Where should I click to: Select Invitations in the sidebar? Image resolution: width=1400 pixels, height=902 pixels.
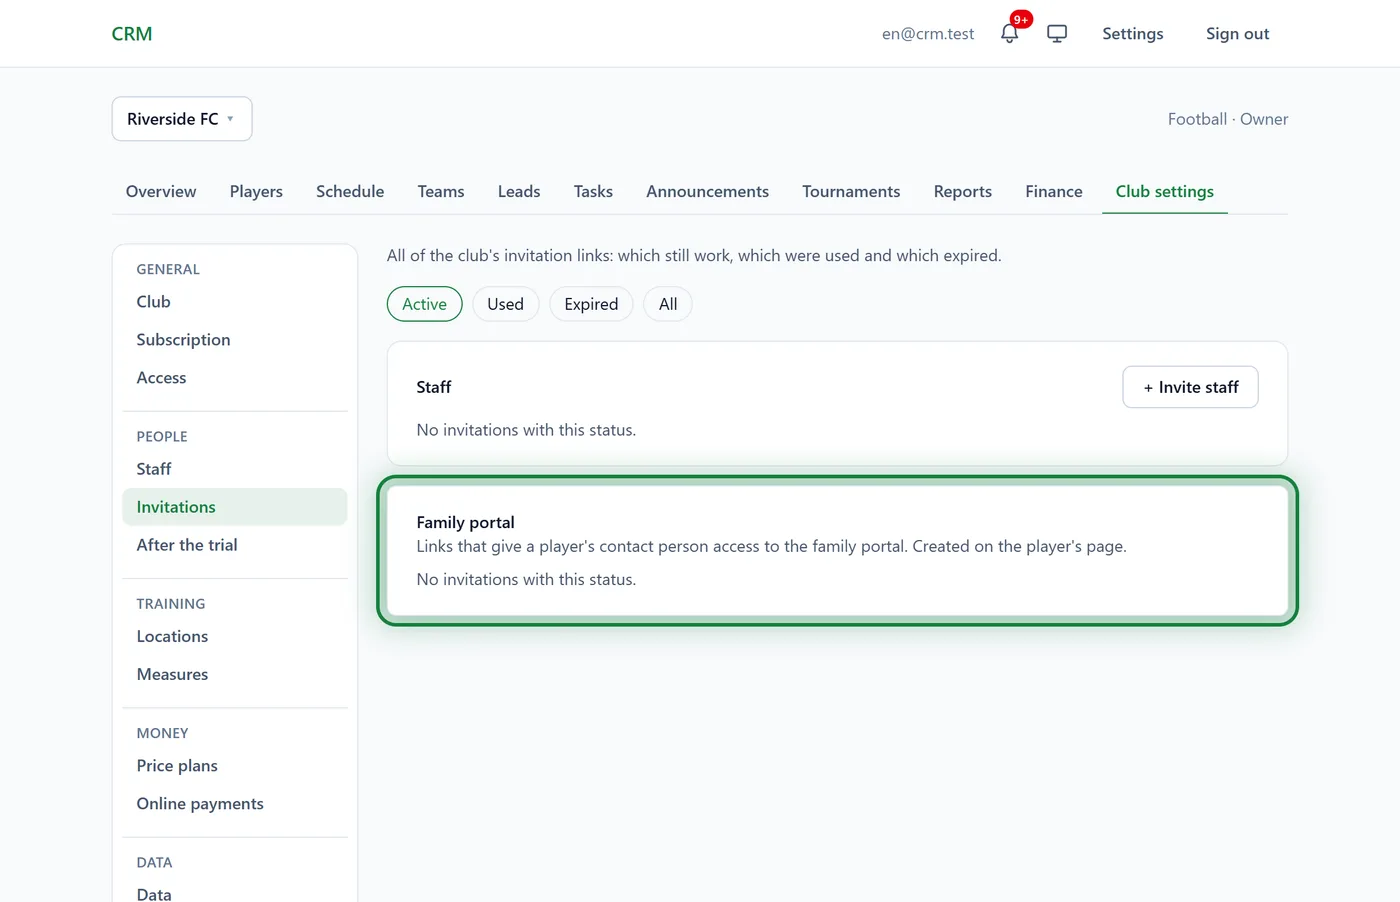[x=235, y=507]
